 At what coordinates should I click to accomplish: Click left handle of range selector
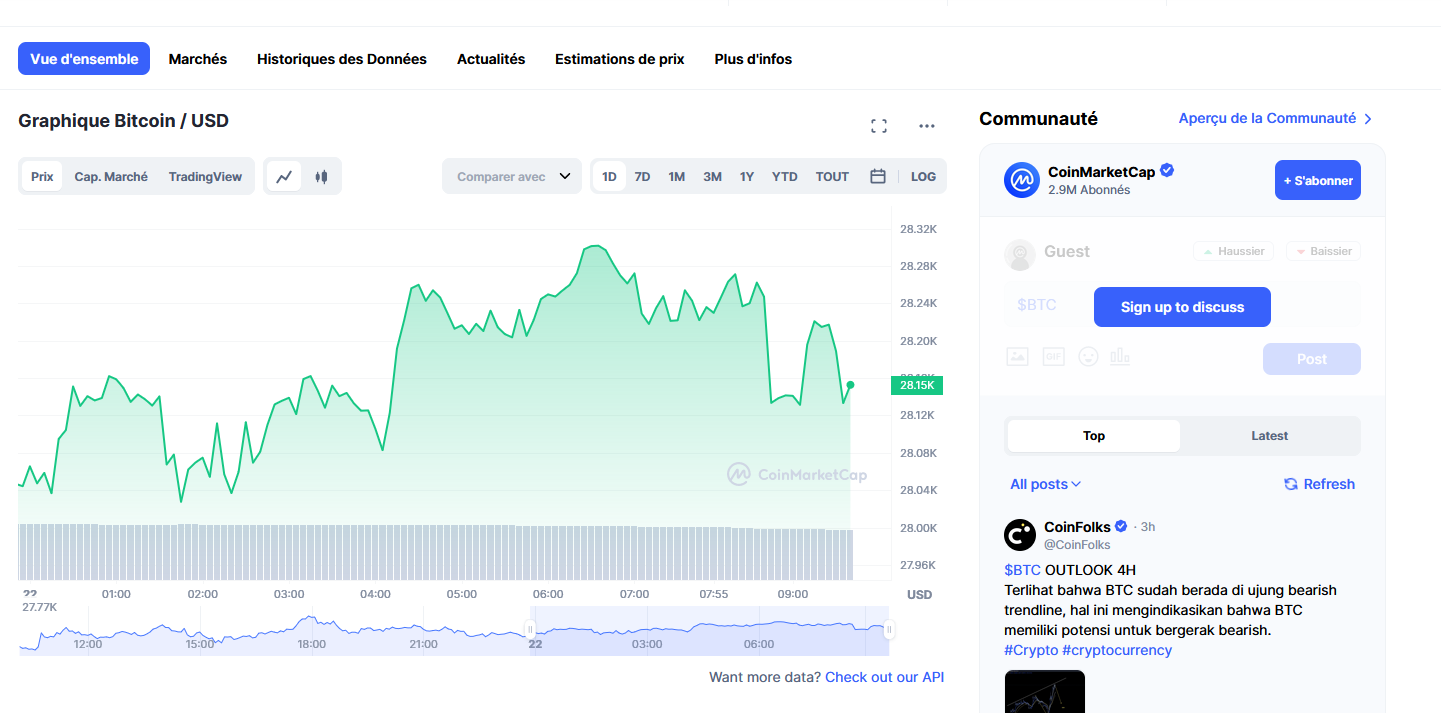530,629
